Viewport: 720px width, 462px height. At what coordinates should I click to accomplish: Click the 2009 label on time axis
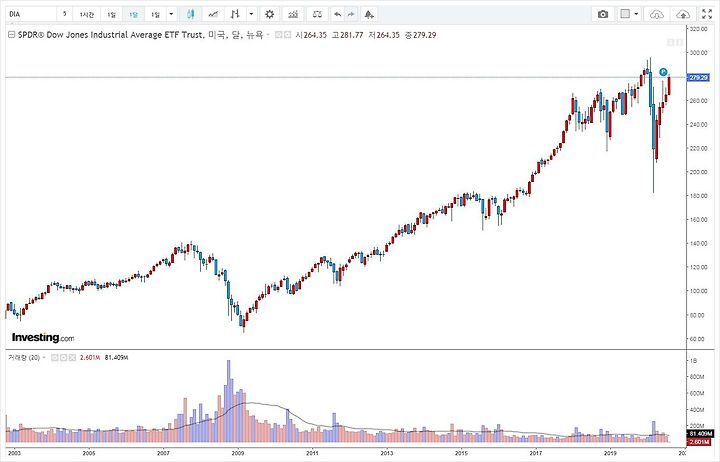238,453
